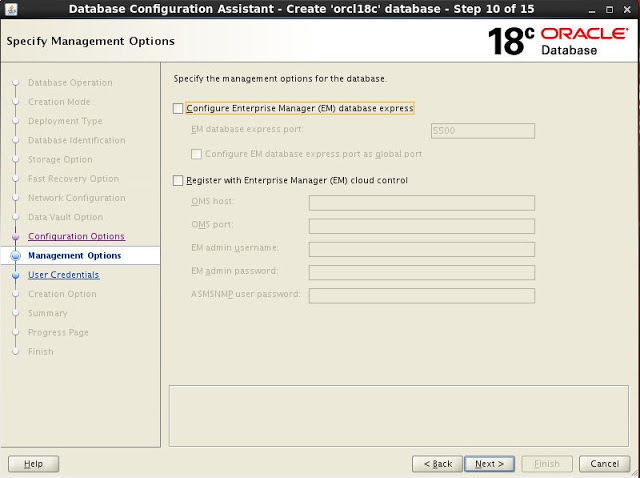Screen dimensions: 640x478
Task: Go to Configuration Options step in sidebar
Action: tap(76, 237)
